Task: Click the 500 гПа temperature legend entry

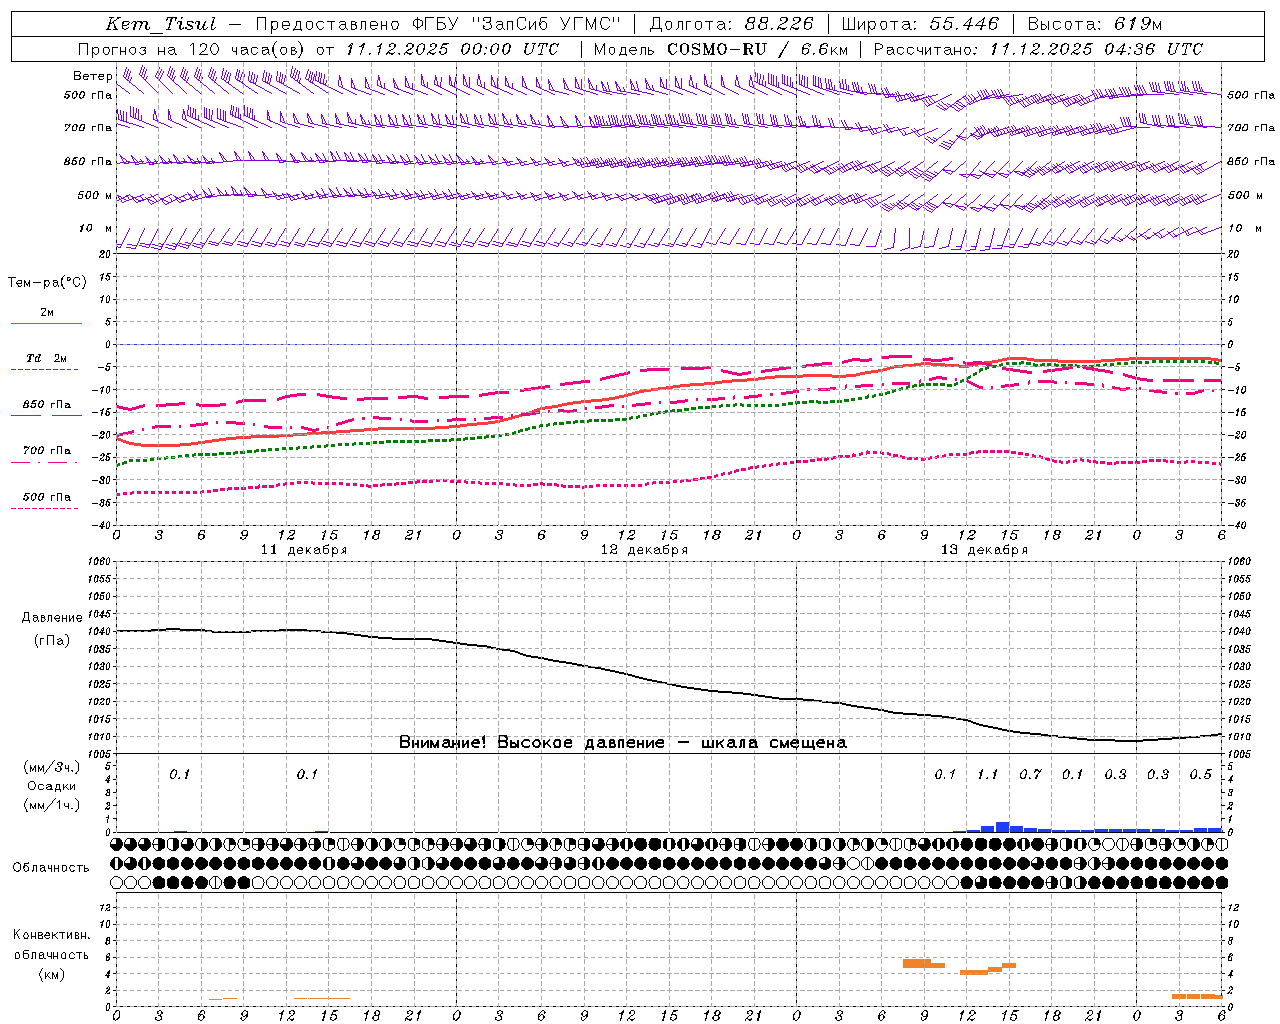Action: point(47,497)
